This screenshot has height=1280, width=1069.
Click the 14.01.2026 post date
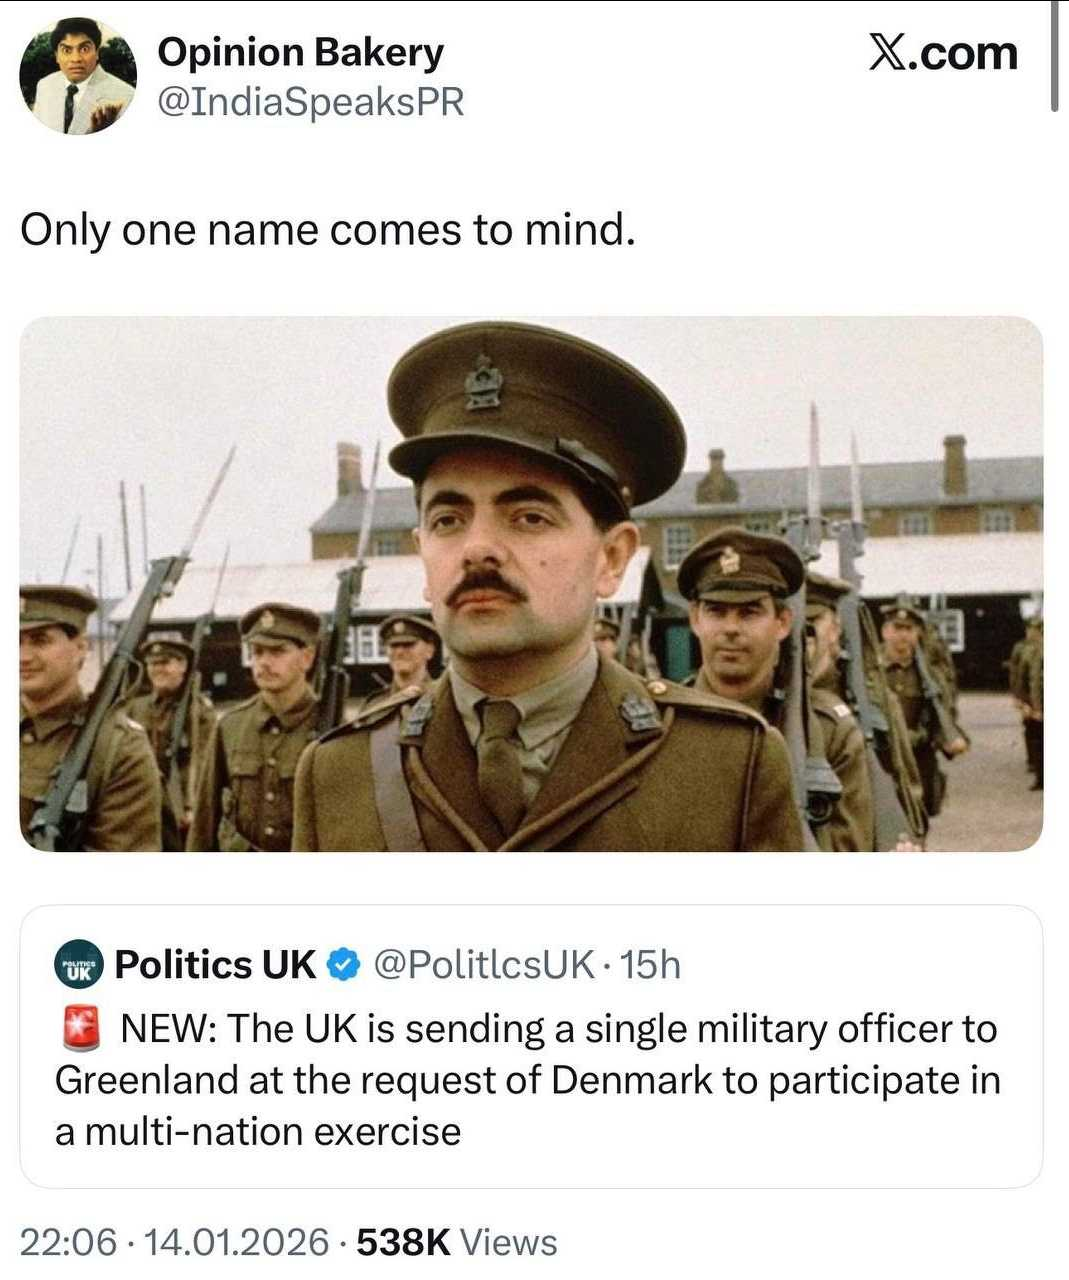point(236,1242)
